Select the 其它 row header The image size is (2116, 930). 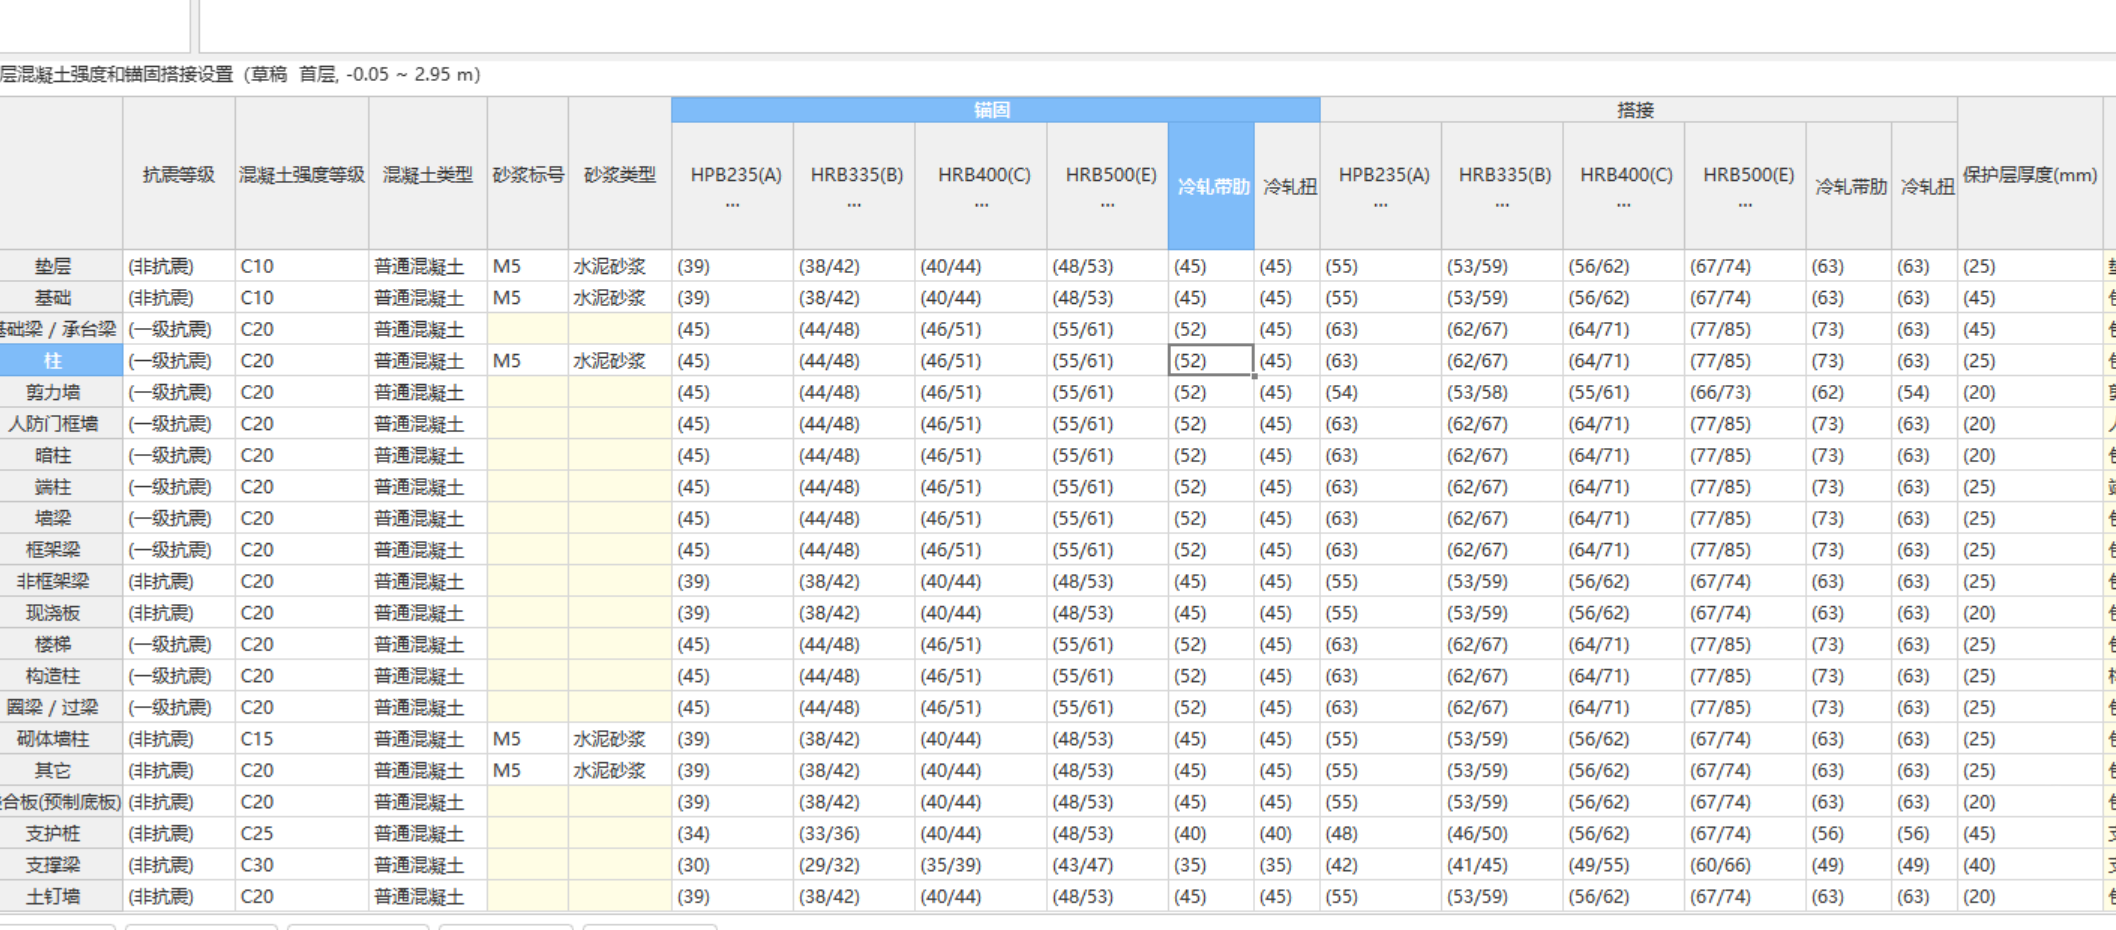point(60,770)
